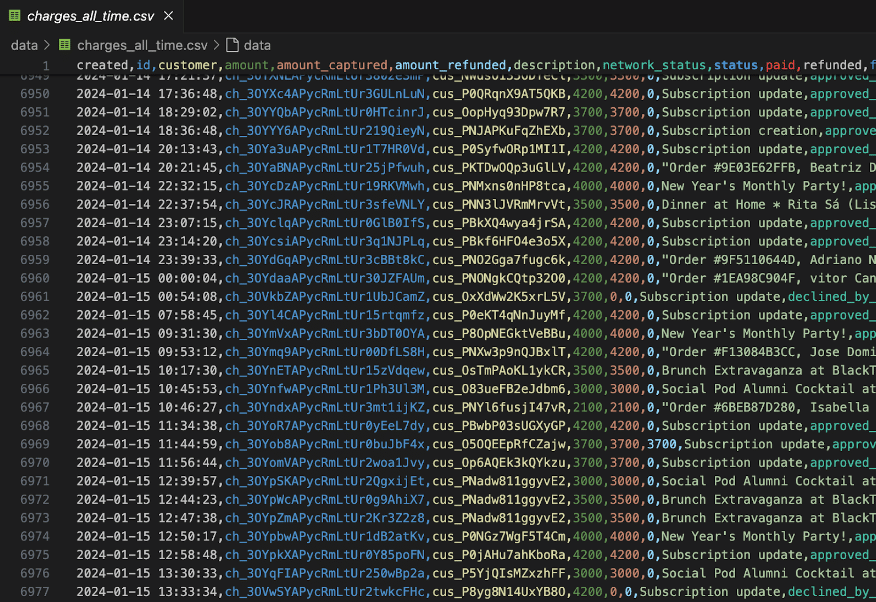Click line number 6977
This screenshot has height=602, width=876.
(35, 591)
